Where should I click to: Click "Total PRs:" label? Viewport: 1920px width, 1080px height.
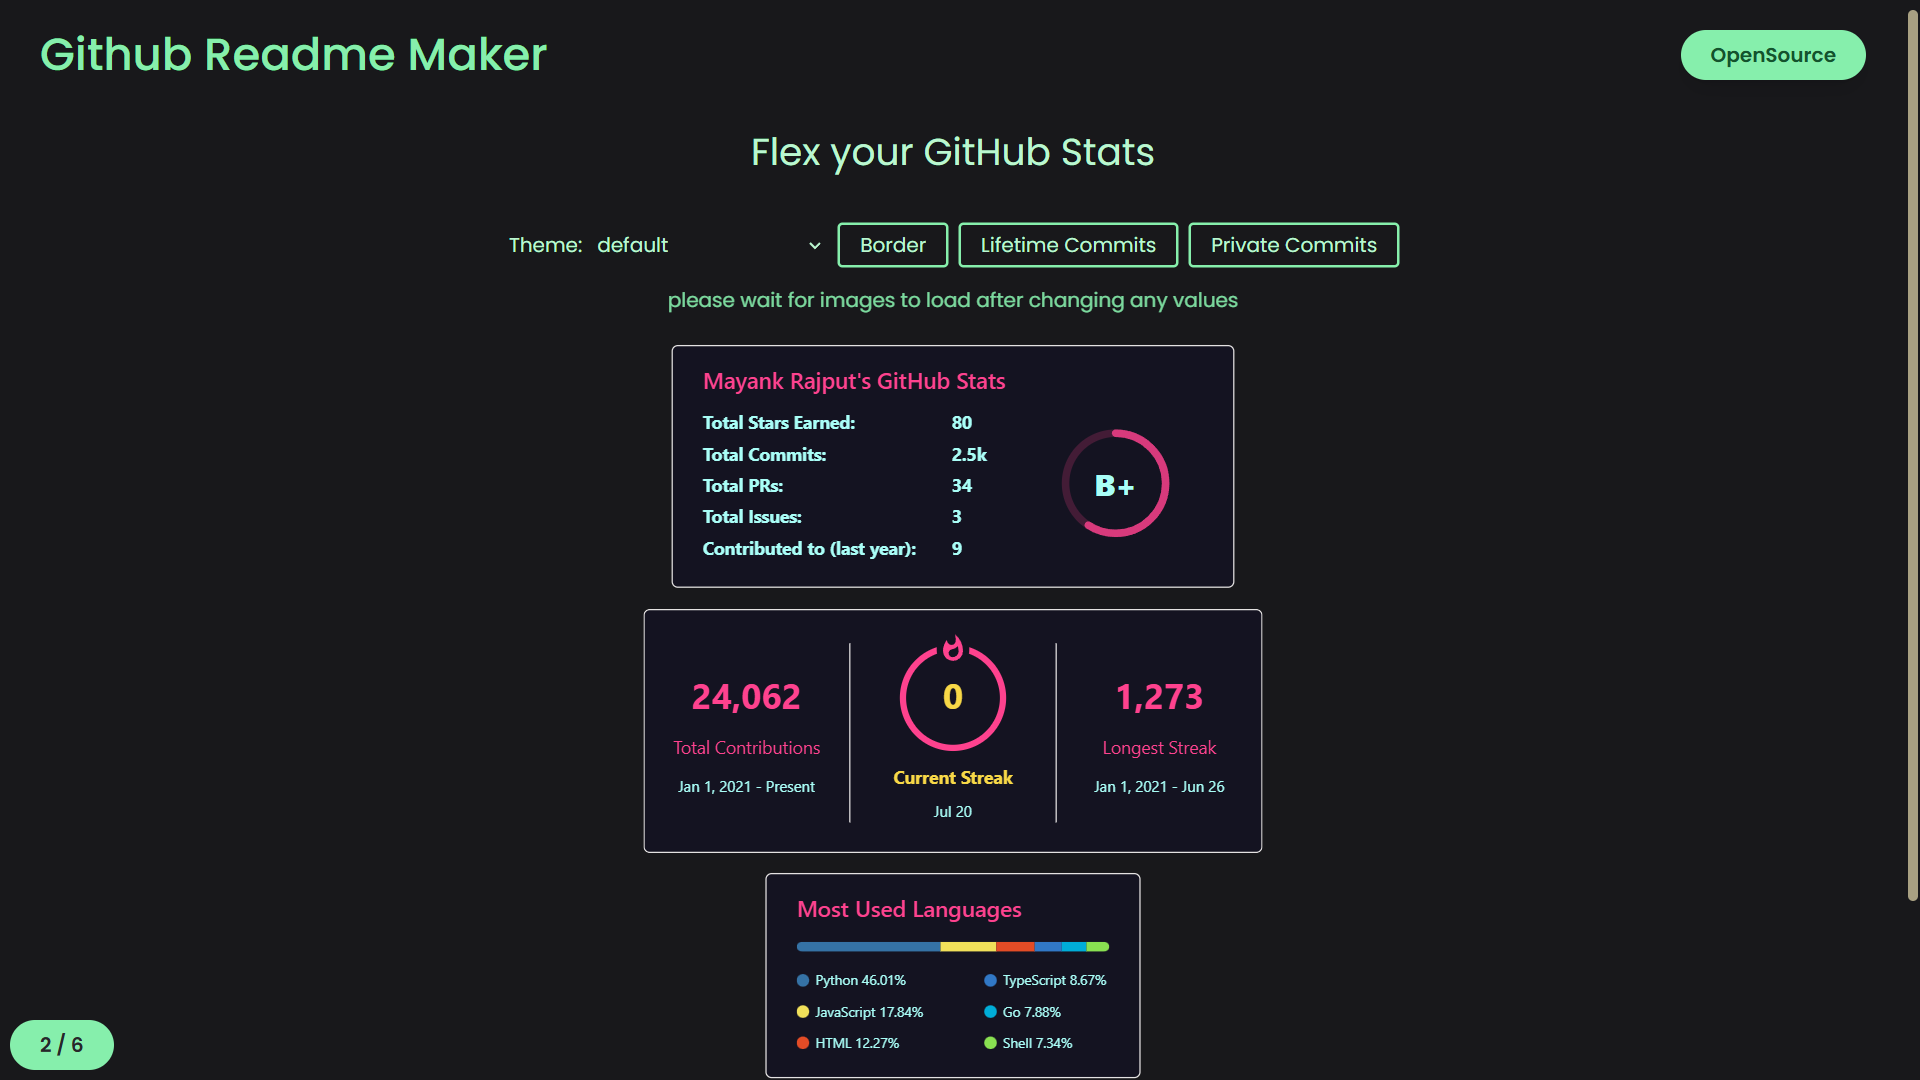click(742, 486)
